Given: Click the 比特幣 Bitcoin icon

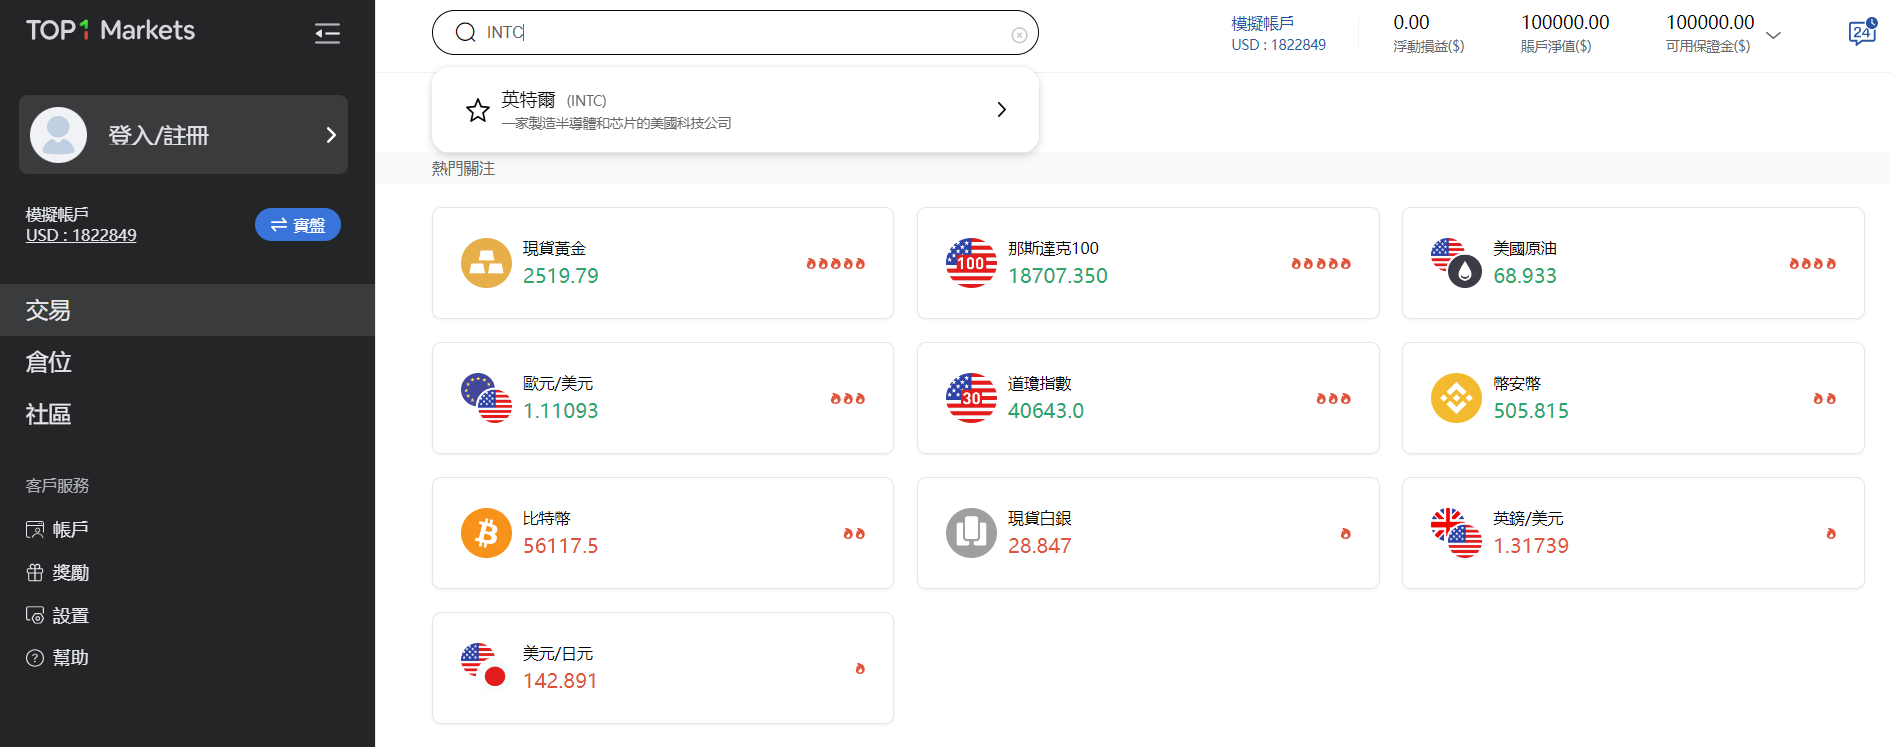Looking at the screenshot, I should 486,533.
